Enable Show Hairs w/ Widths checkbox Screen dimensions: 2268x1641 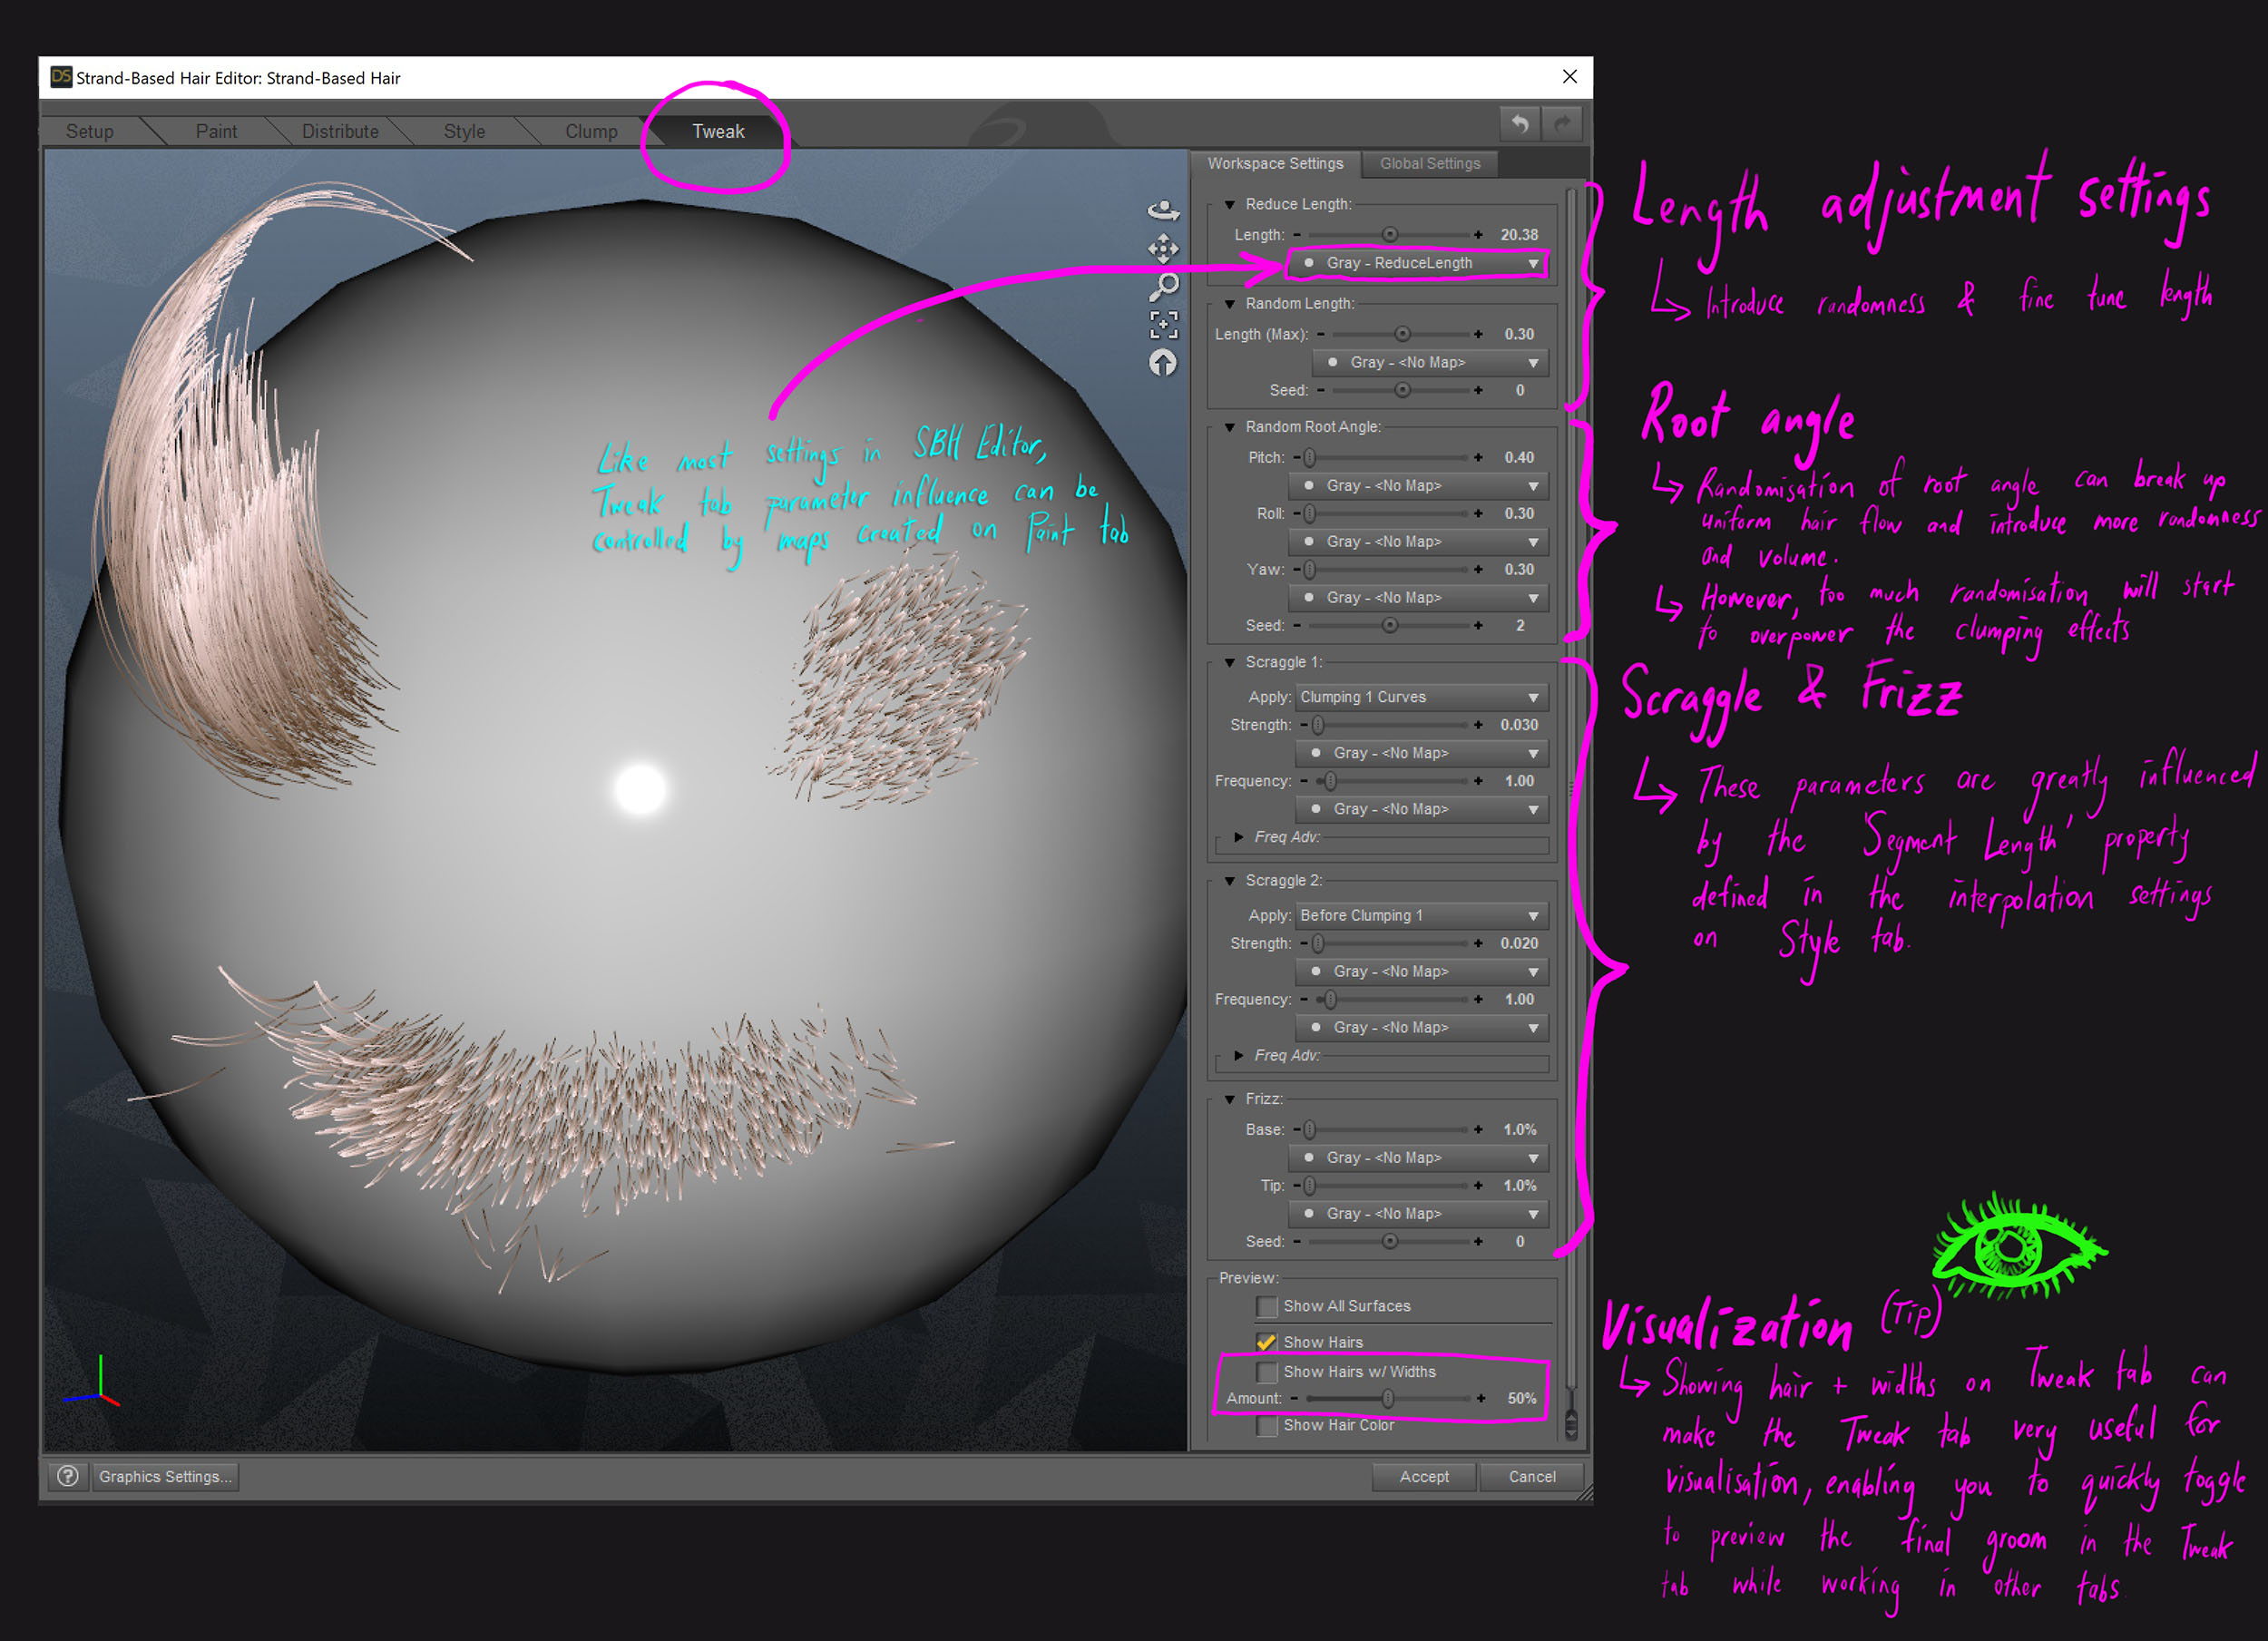tap(1266, 1372)
